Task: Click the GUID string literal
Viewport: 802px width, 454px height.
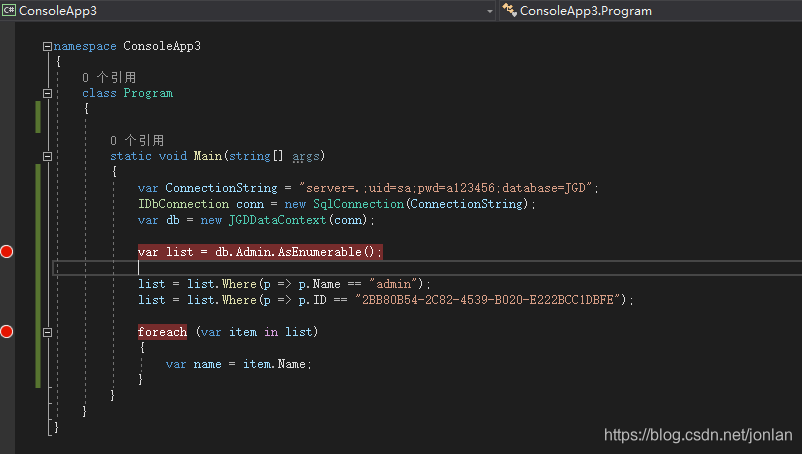Action: tap(488, 300)
